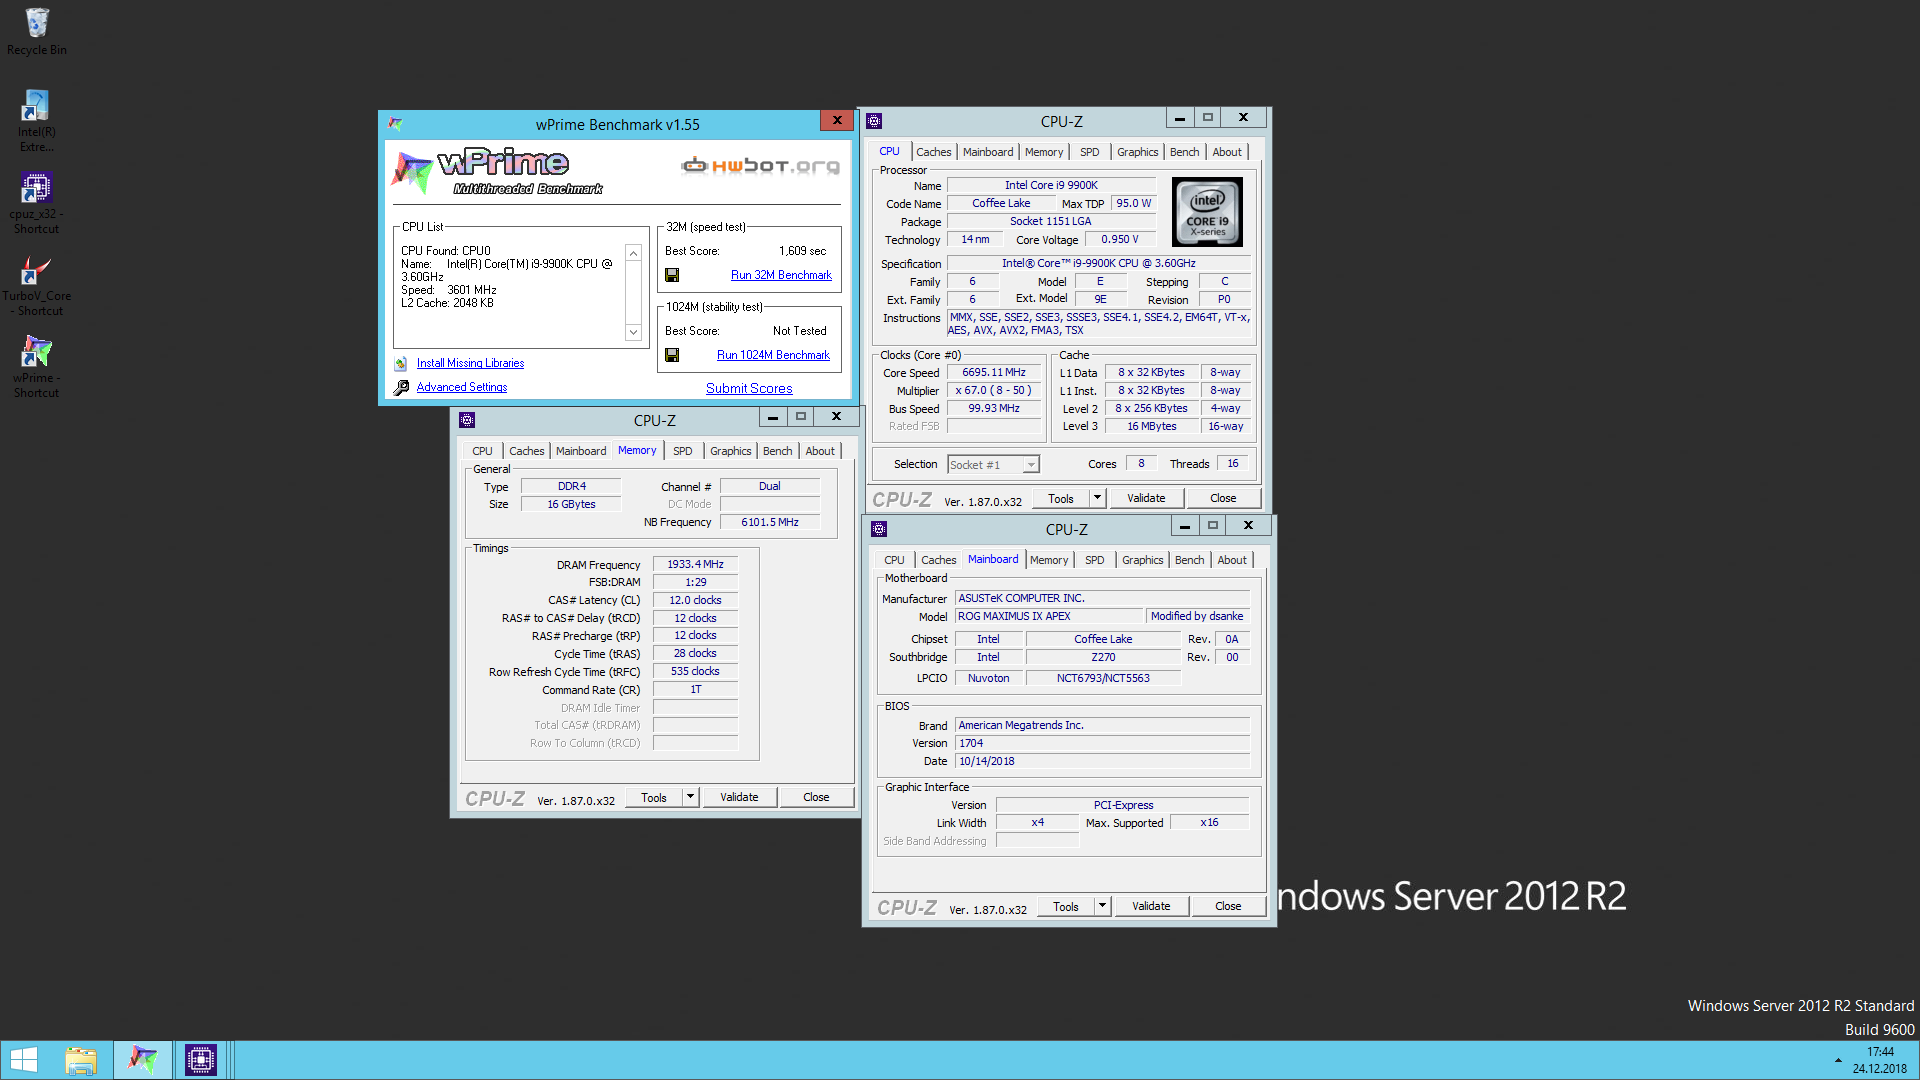Viewport: 1920px width, 1080px height.
Task: Click Submit Scores link
Action: pyautogui.click(x=749, y=388)
